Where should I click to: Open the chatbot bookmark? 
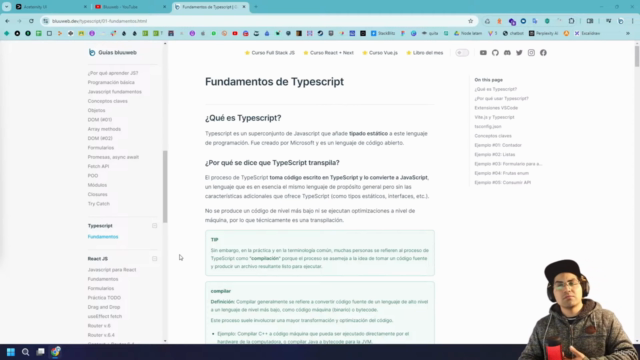[x=513, y=33]
